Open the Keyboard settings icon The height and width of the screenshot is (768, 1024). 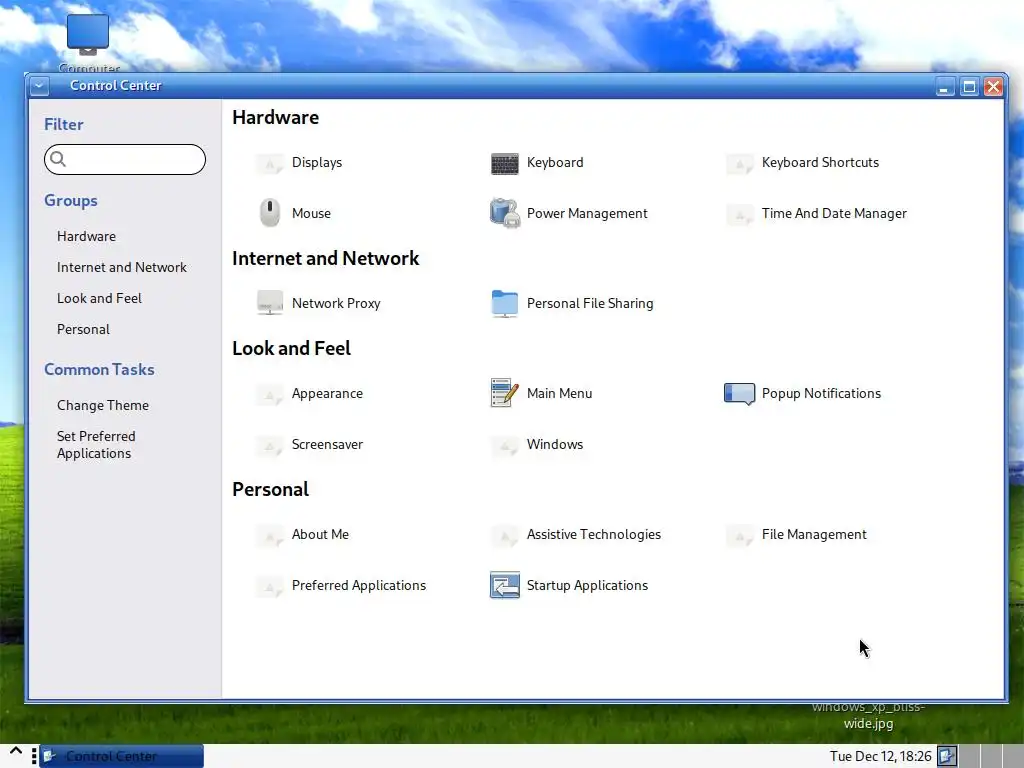504,163
